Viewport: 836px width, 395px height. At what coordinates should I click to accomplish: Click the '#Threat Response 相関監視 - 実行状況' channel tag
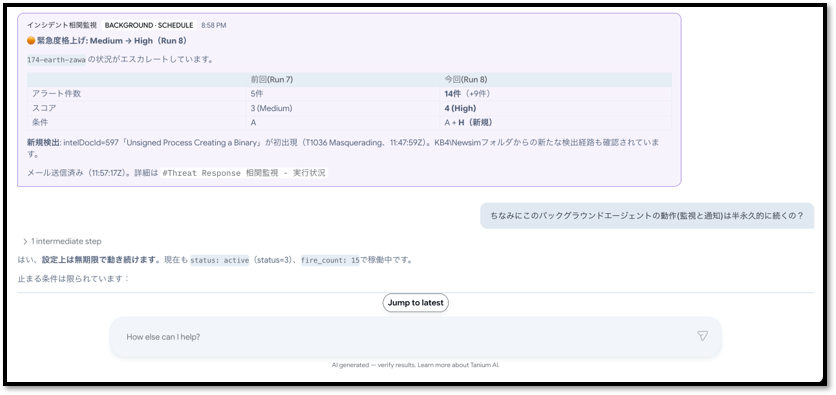[244, 173]
